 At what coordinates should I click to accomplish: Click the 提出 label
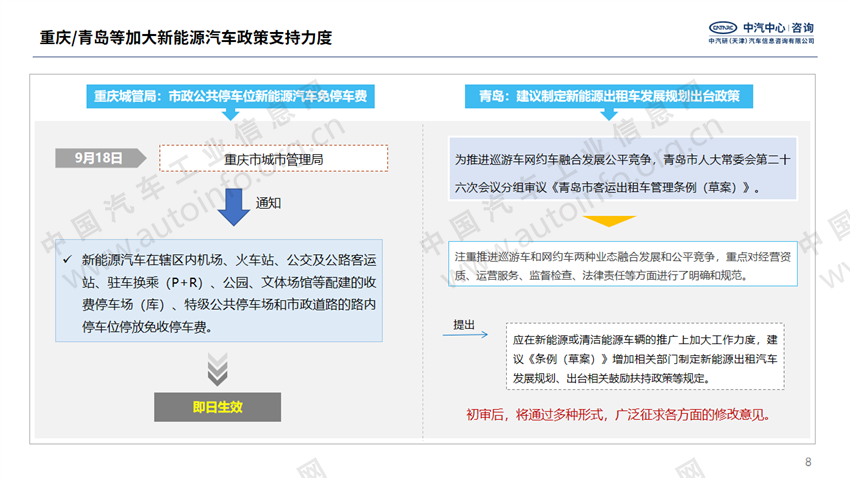[x=464, y=325]
